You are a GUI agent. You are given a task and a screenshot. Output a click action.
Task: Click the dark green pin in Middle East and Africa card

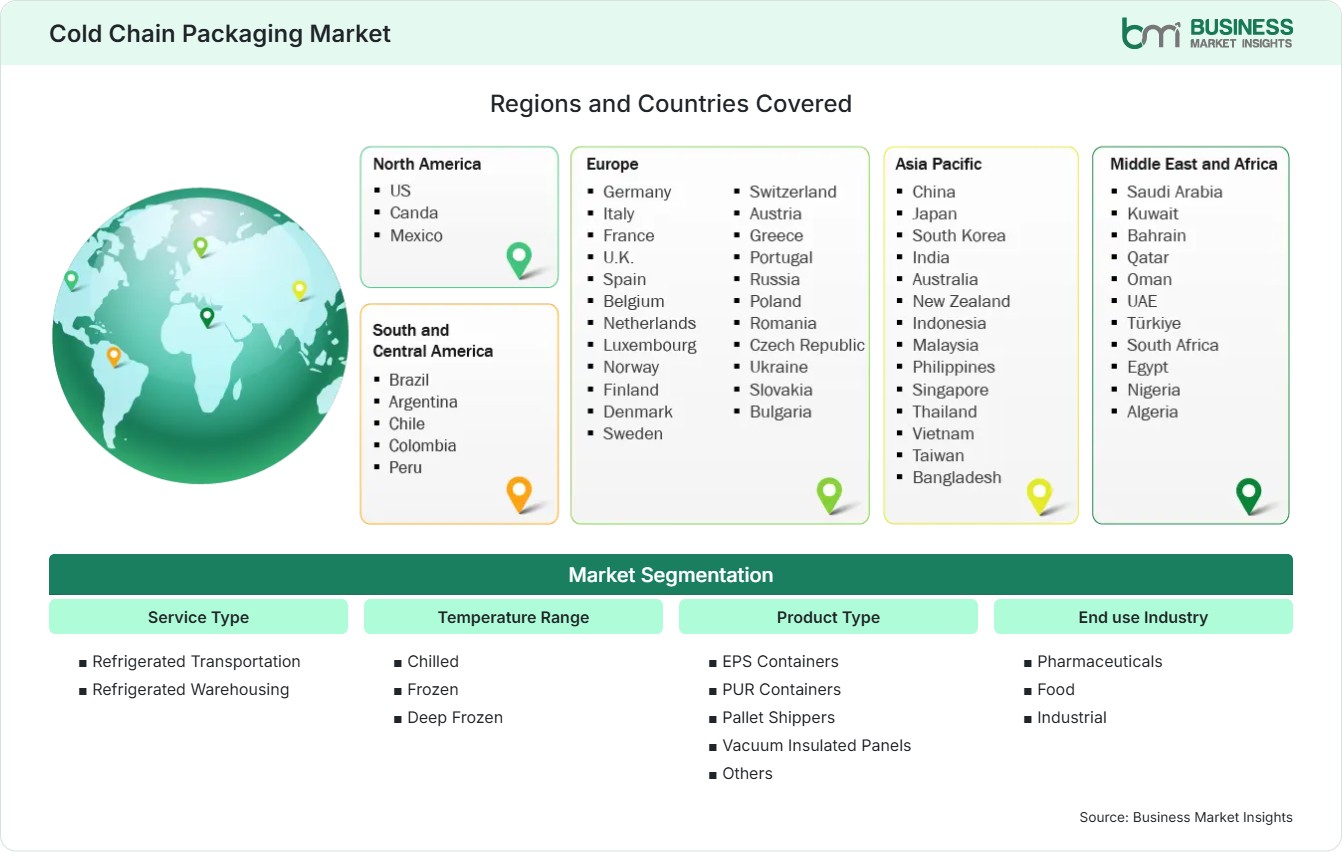point(1249,495)
